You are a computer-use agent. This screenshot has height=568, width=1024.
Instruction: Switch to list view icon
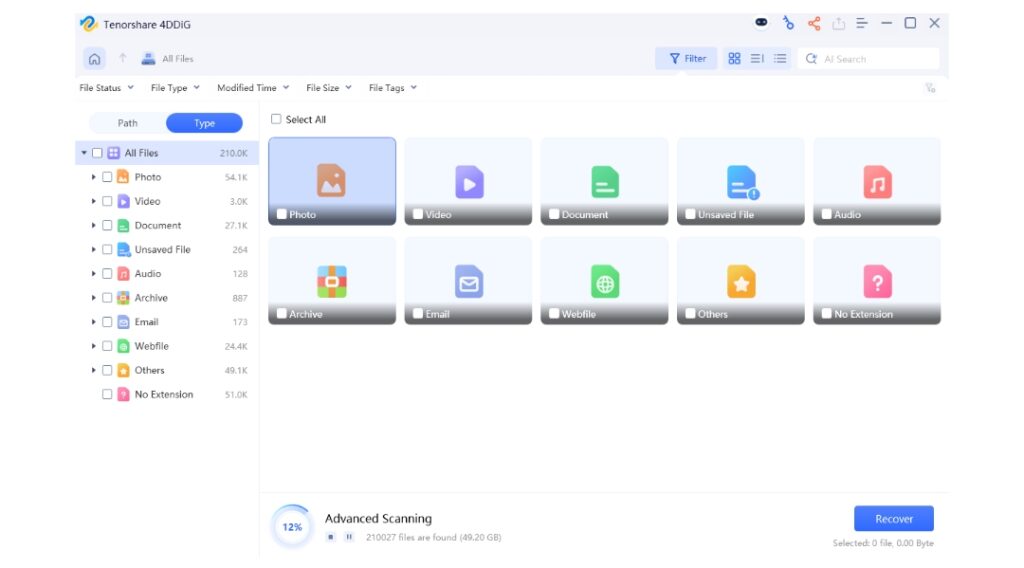click(x=780, y=59)
